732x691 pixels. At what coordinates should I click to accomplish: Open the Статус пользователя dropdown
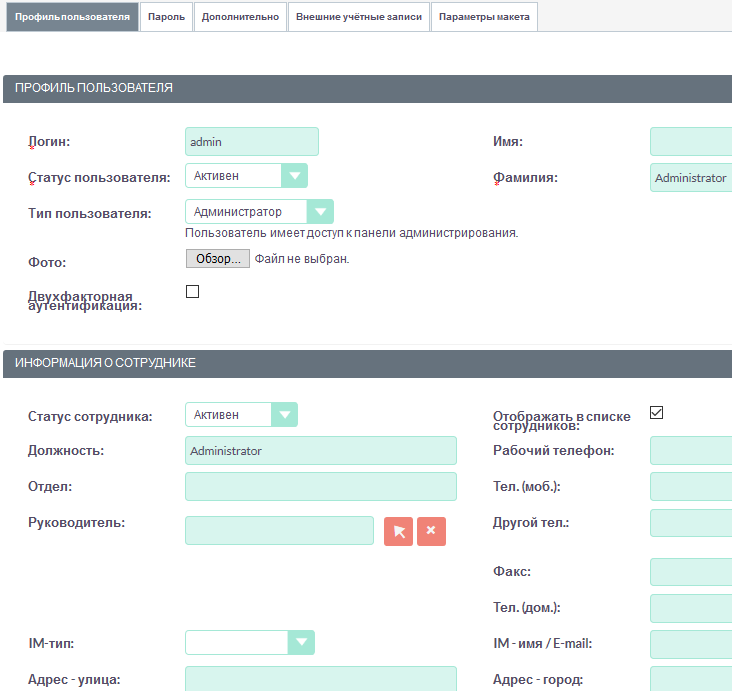click(246, 176)
